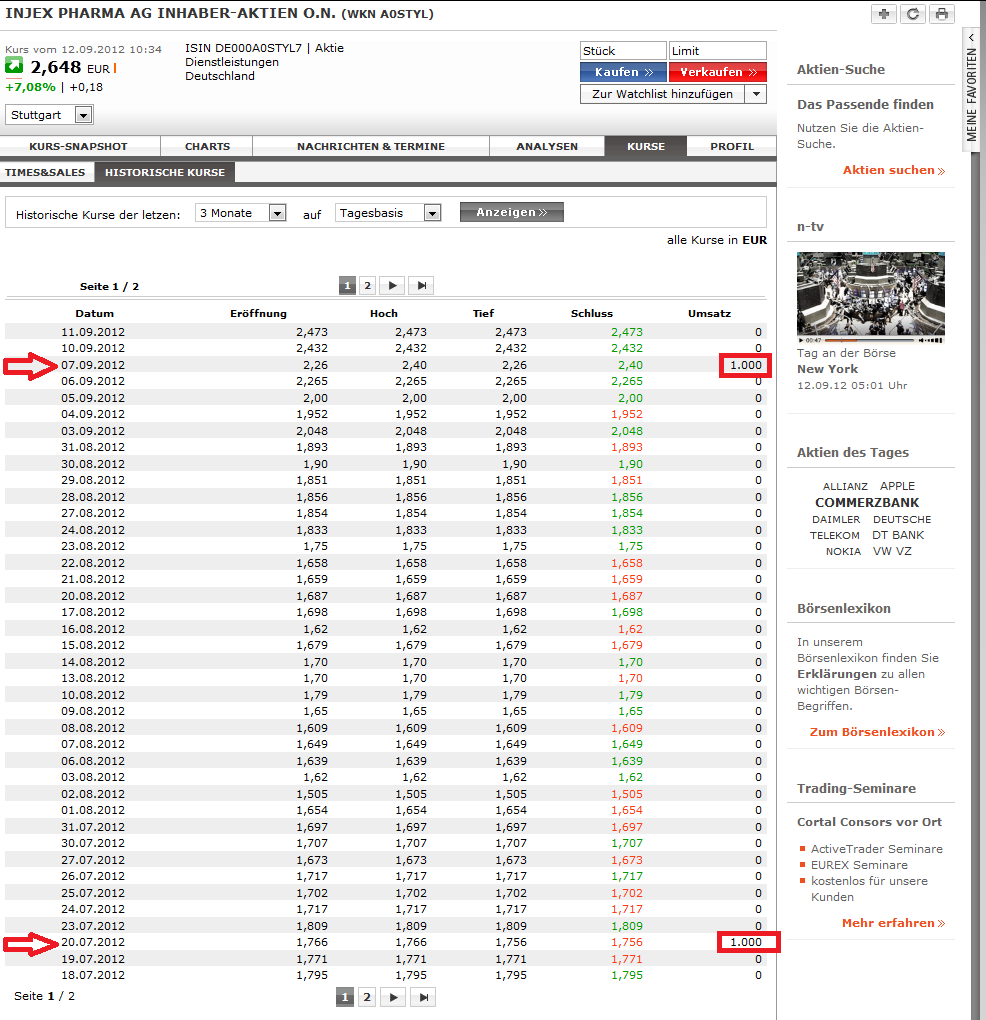Viewport: 986px width, 1020px height.
Task: Click the Eröffnung column header
Action: [258, 314]
